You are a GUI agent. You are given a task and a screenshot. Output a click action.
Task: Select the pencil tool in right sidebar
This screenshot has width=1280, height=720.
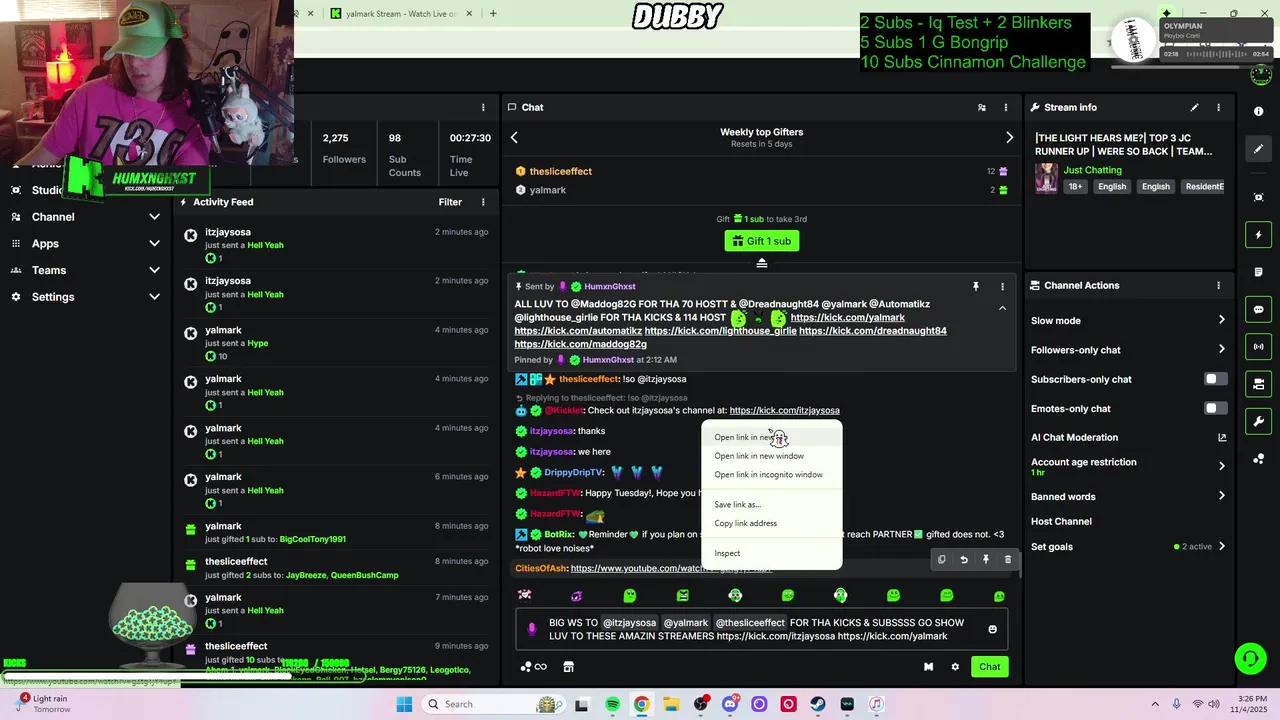coord(1259,149)
